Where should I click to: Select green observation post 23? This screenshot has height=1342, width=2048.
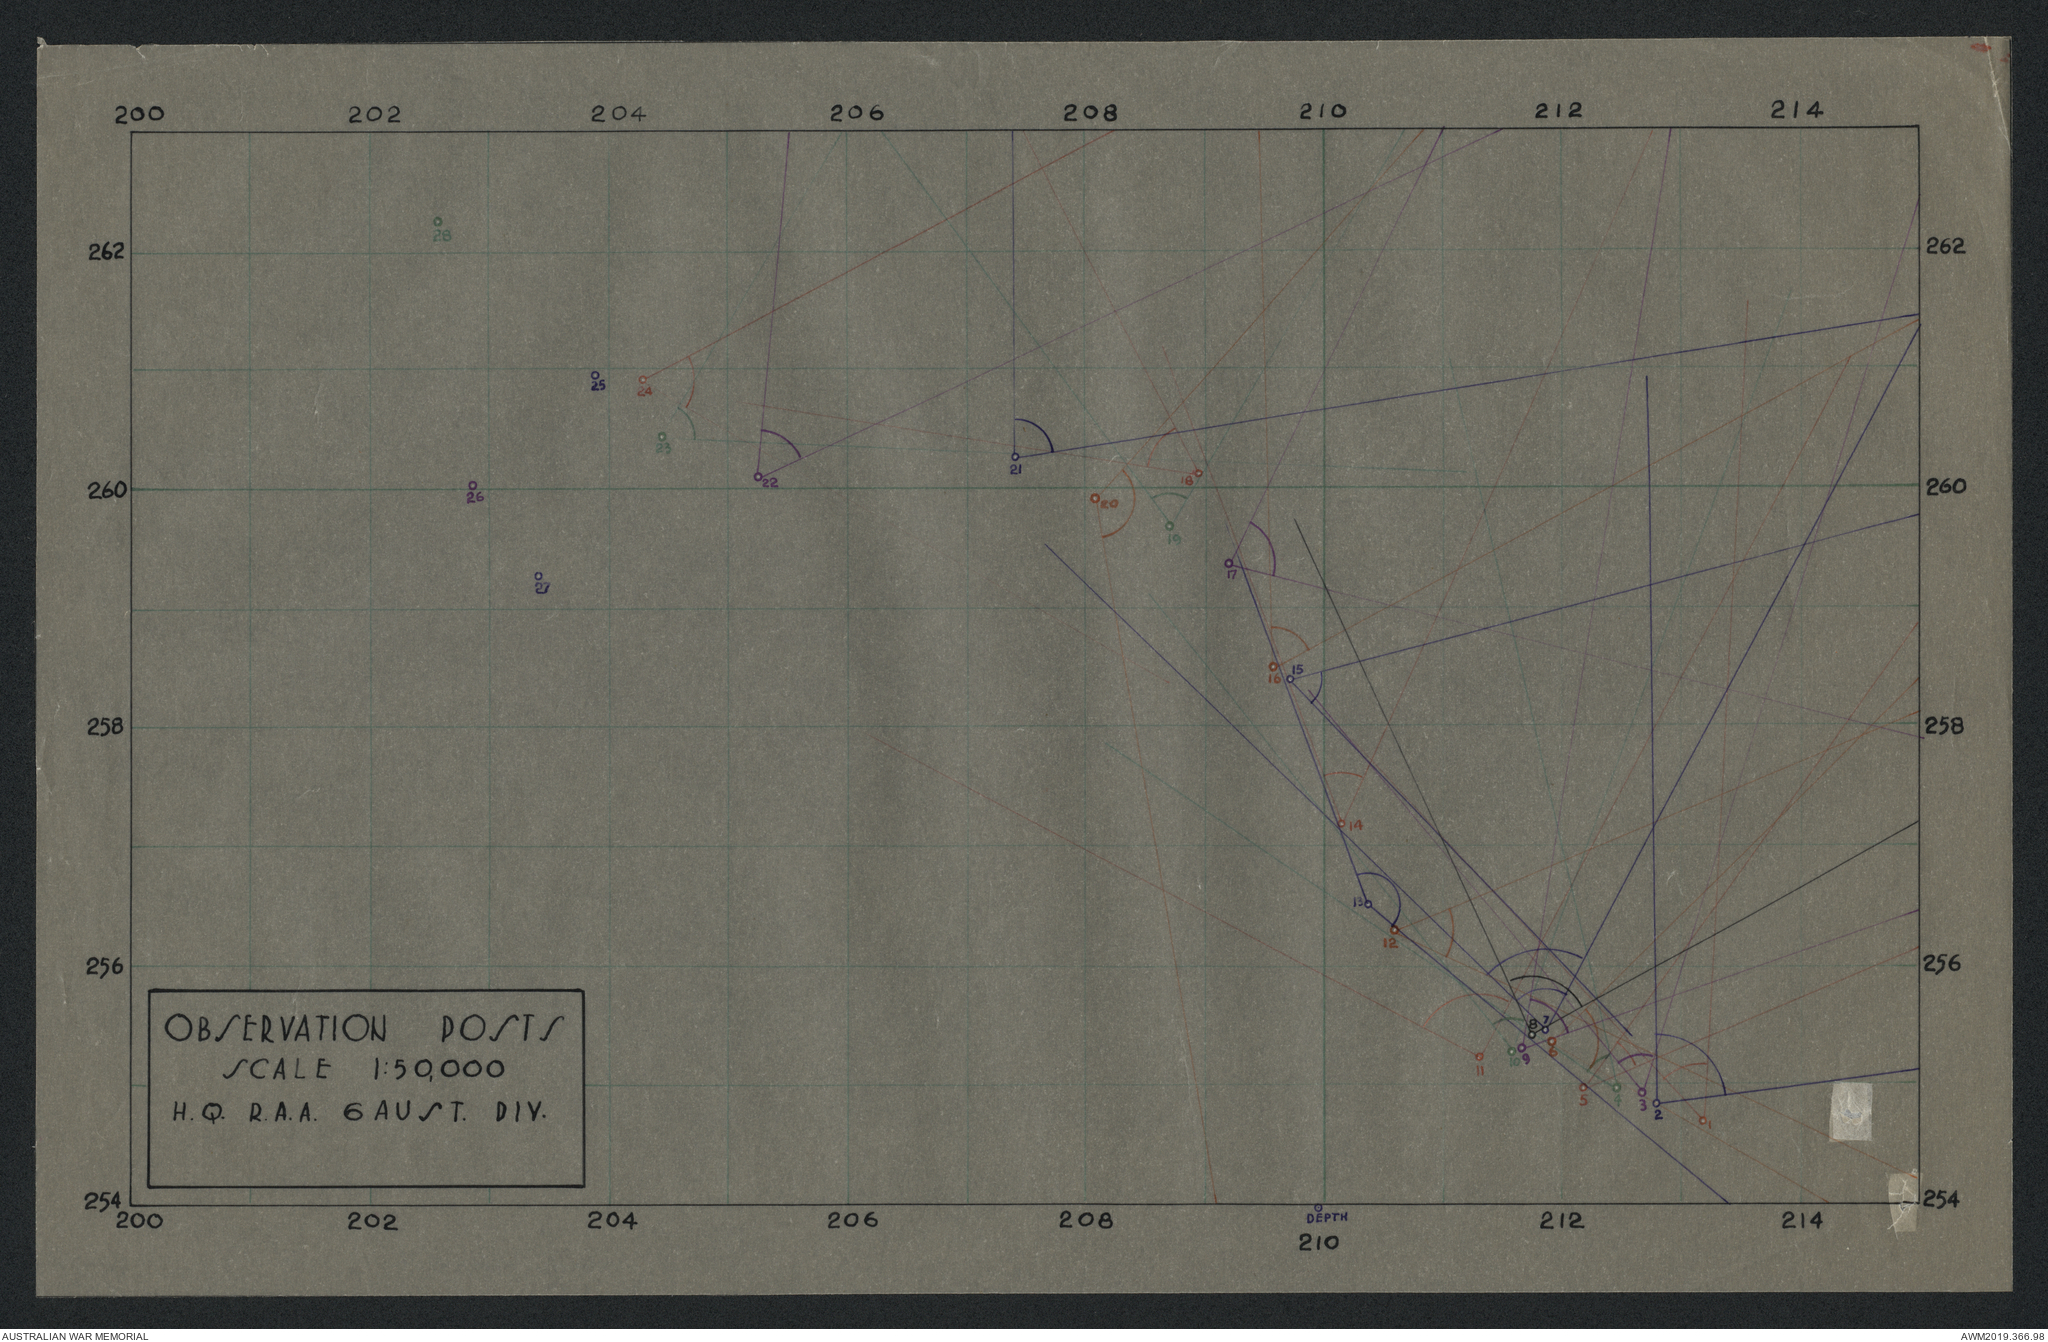[661, 436]
